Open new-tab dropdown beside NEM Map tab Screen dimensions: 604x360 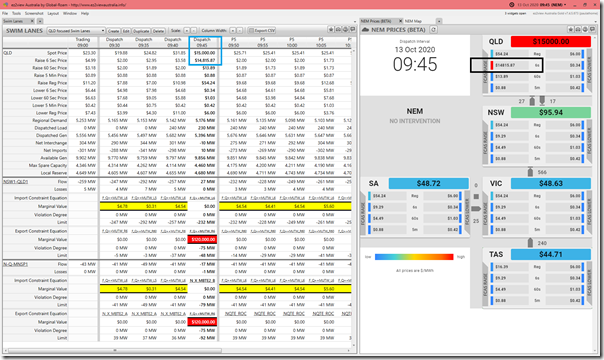click(439, 21)
